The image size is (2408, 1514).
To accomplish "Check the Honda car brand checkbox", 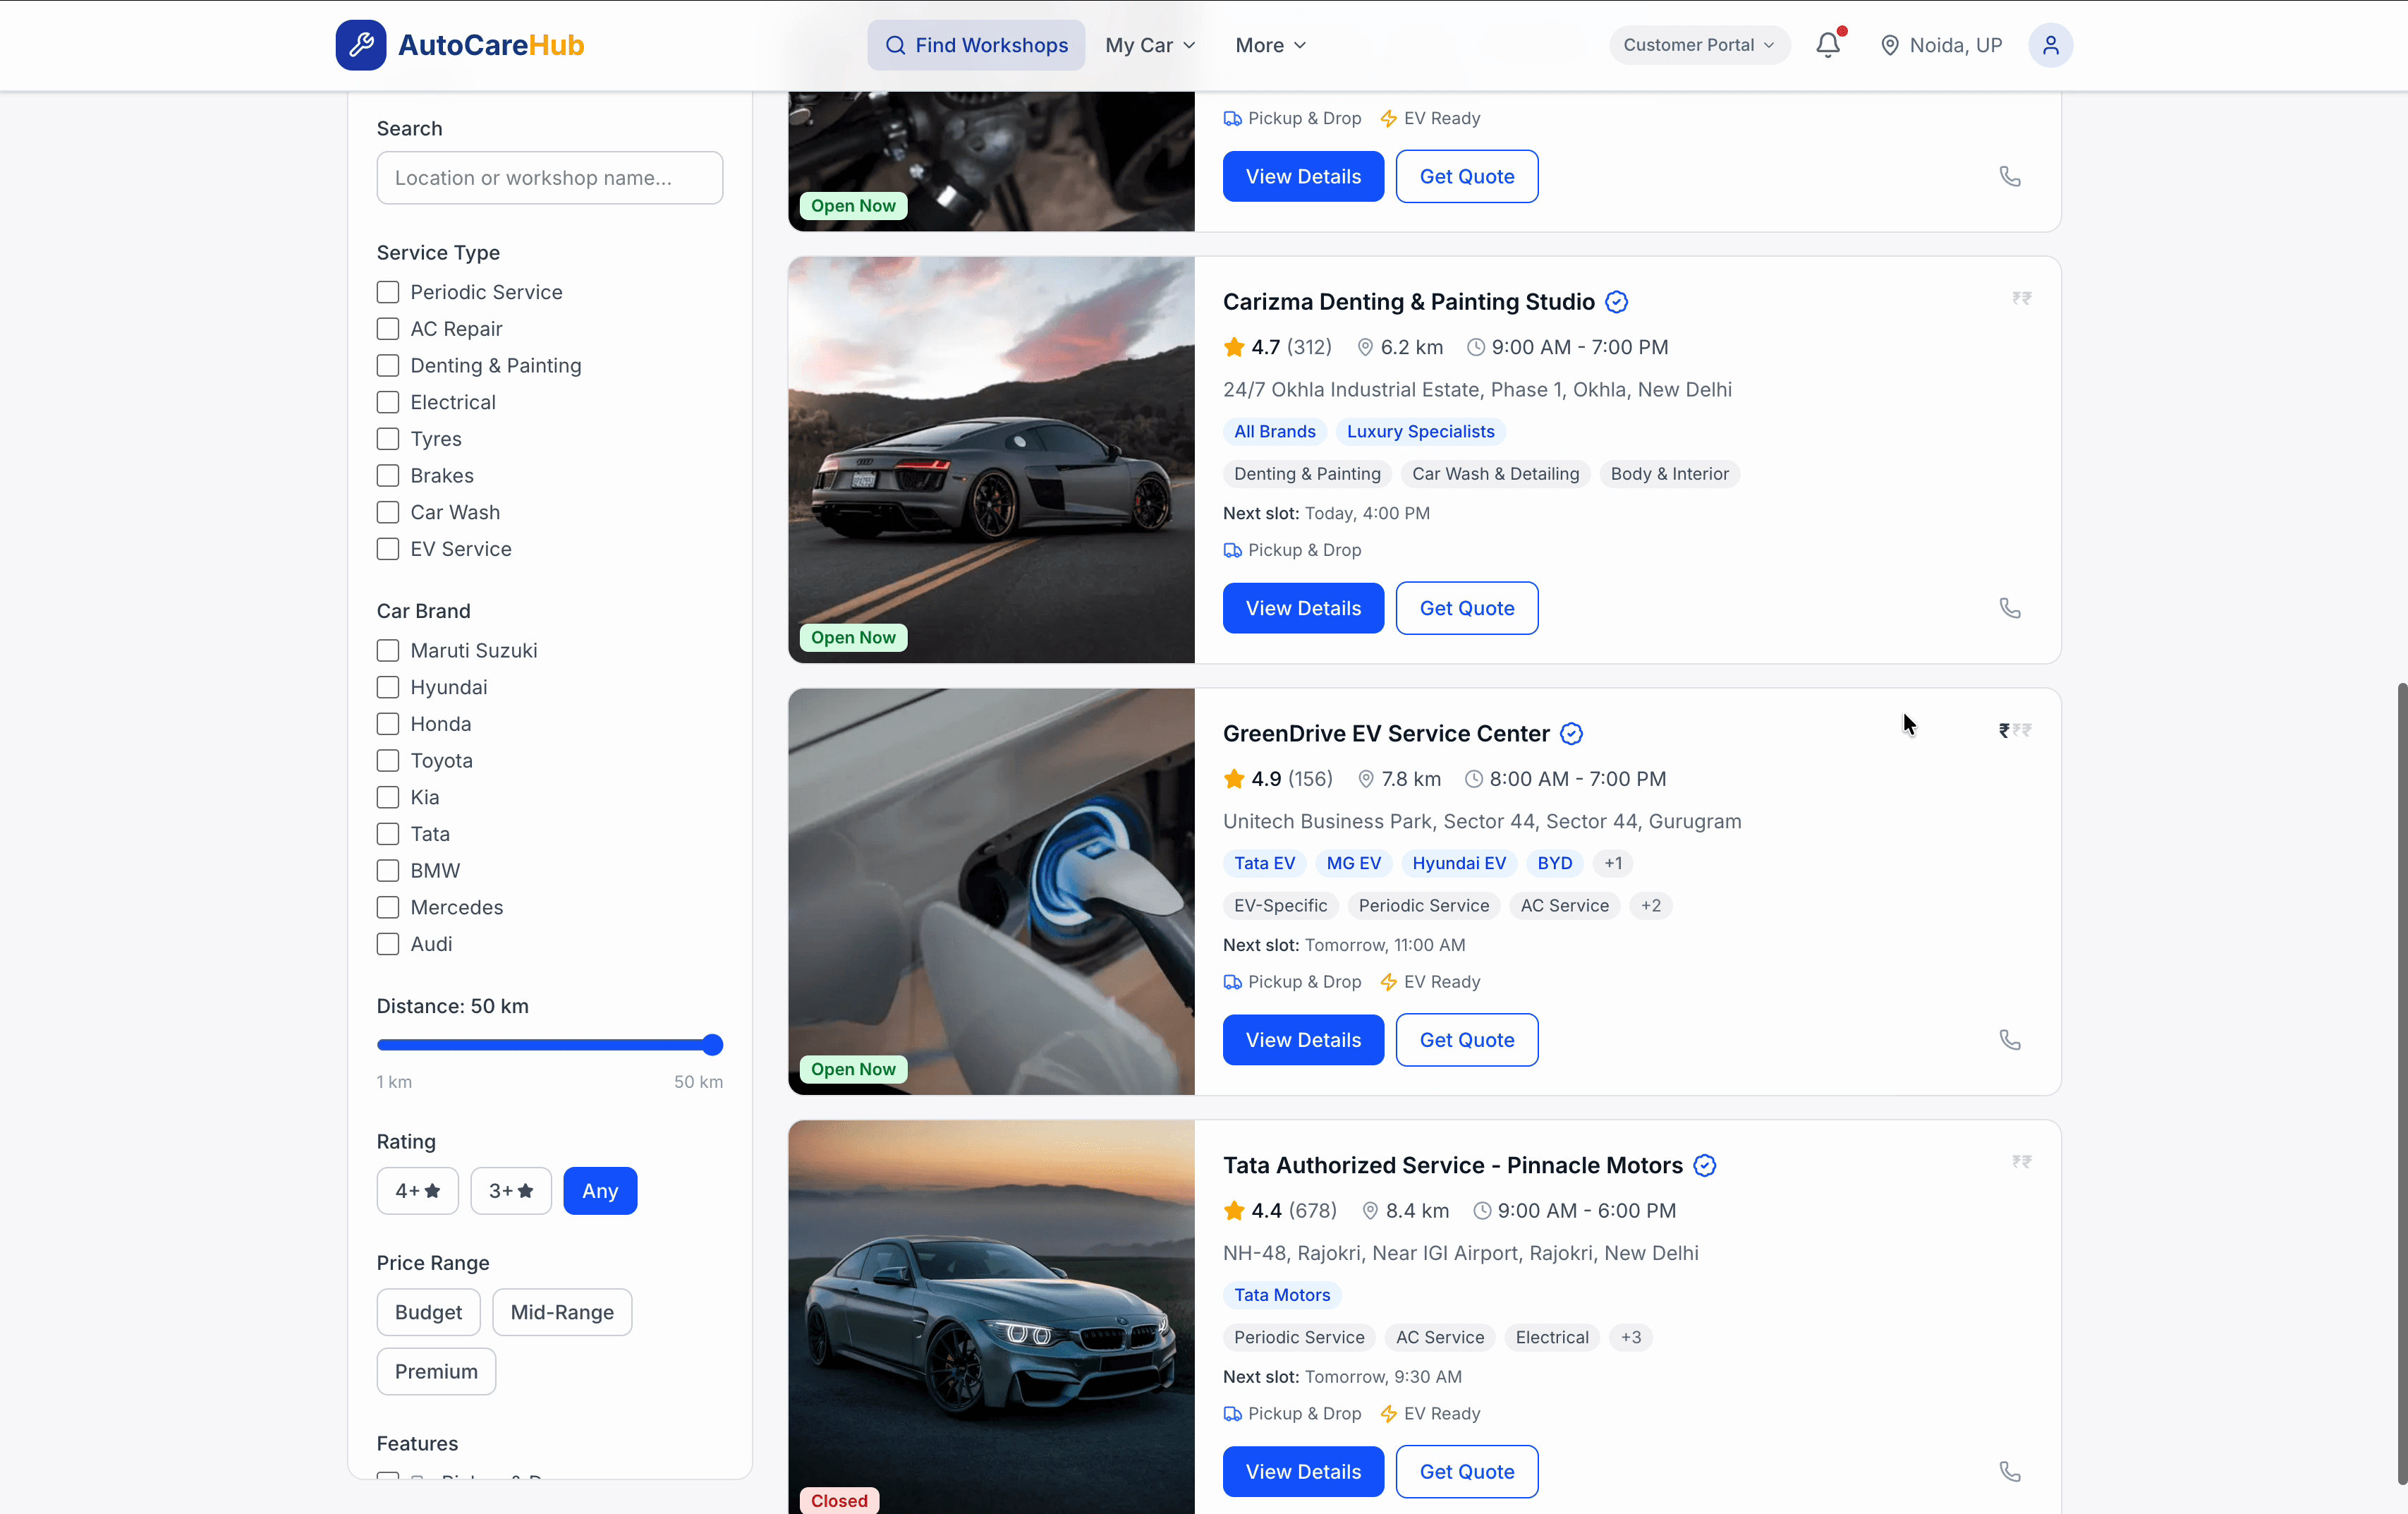I will tap(388, 723).
